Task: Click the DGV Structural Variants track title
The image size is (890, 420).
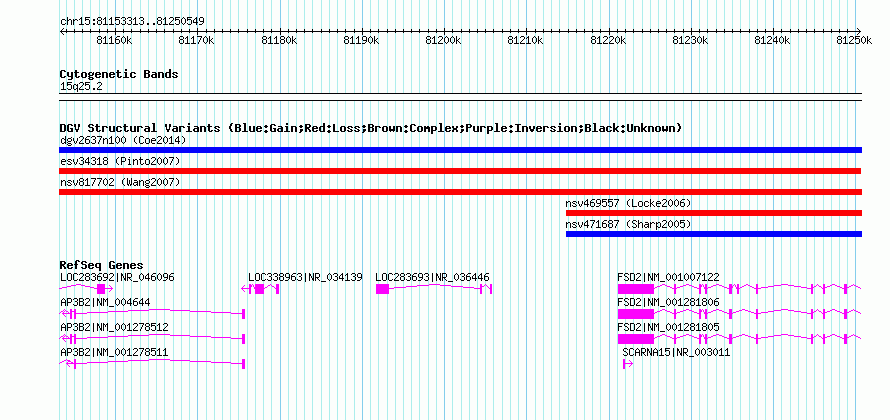Action: click(371, 128)
